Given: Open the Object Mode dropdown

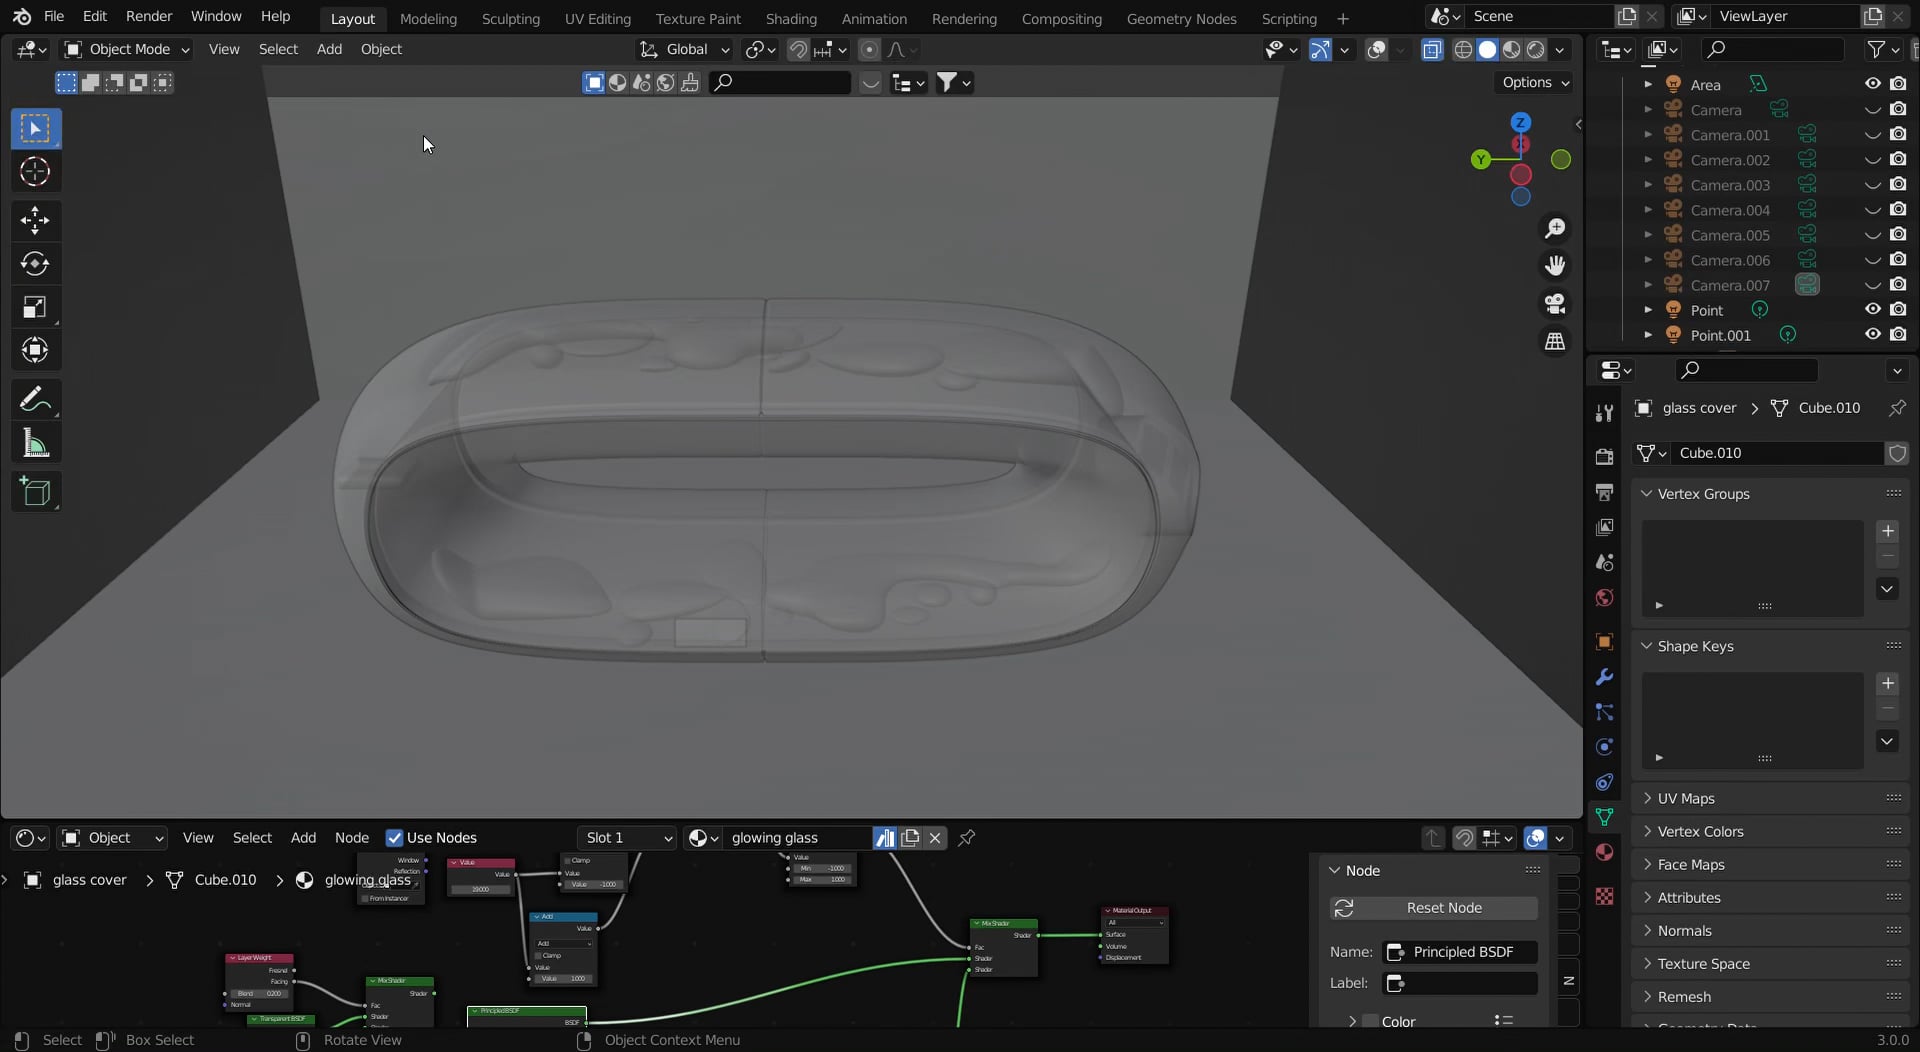Looking at the screenshot, I should (x=127, y=49).
